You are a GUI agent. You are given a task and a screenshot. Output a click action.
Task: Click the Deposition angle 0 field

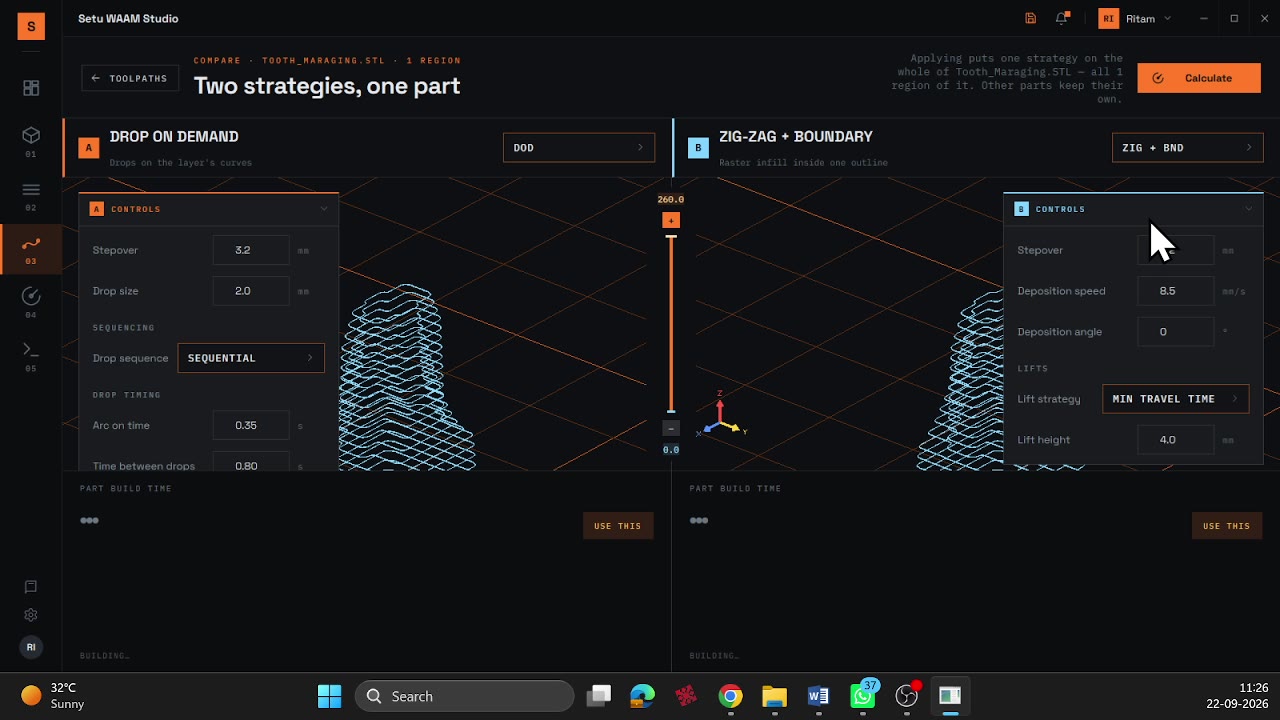pyautogui.click(x=1176, y=332)
